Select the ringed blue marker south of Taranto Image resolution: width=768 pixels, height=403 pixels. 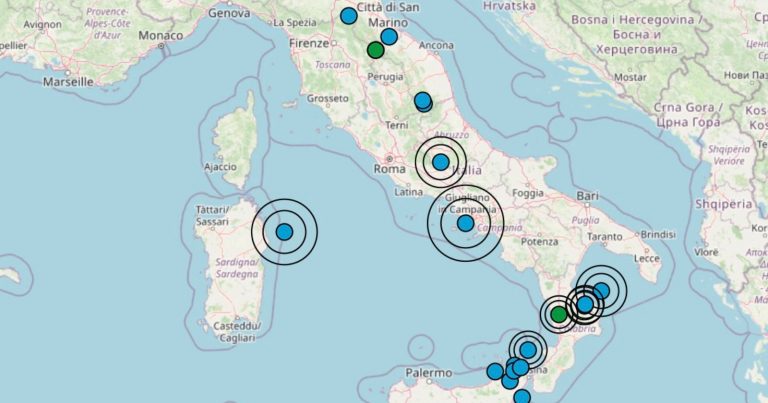pos(601,291)
